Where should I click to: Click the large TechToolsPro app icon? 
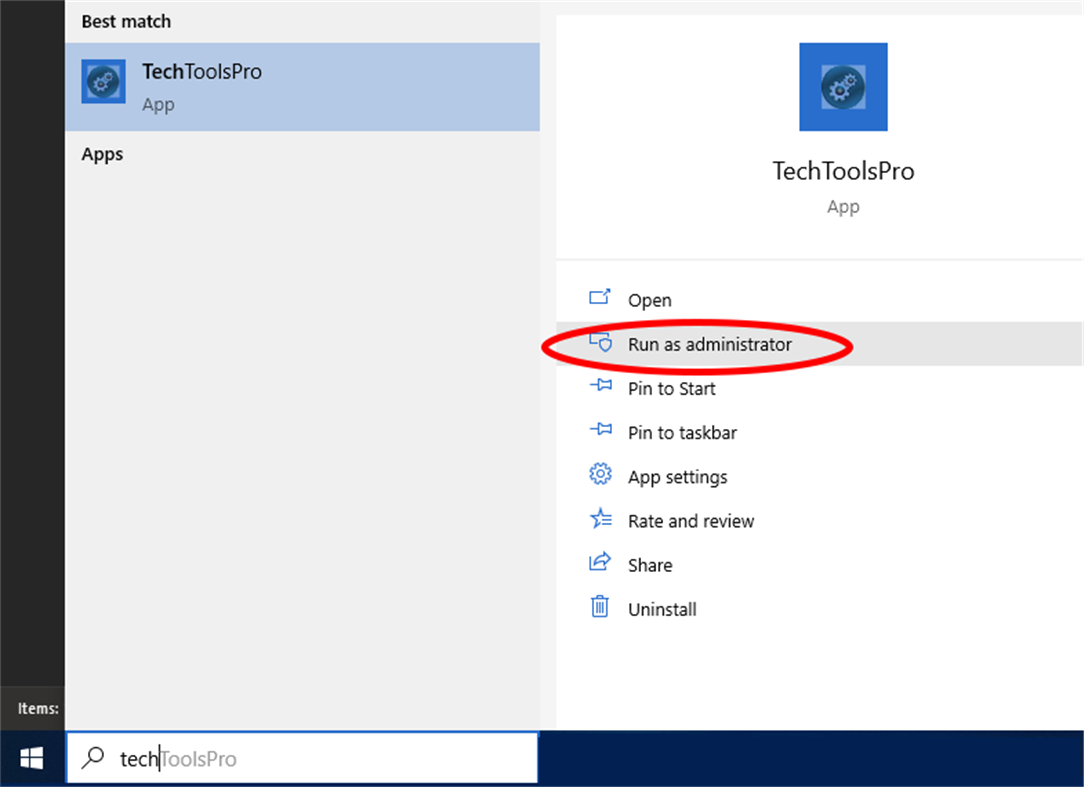842,86
